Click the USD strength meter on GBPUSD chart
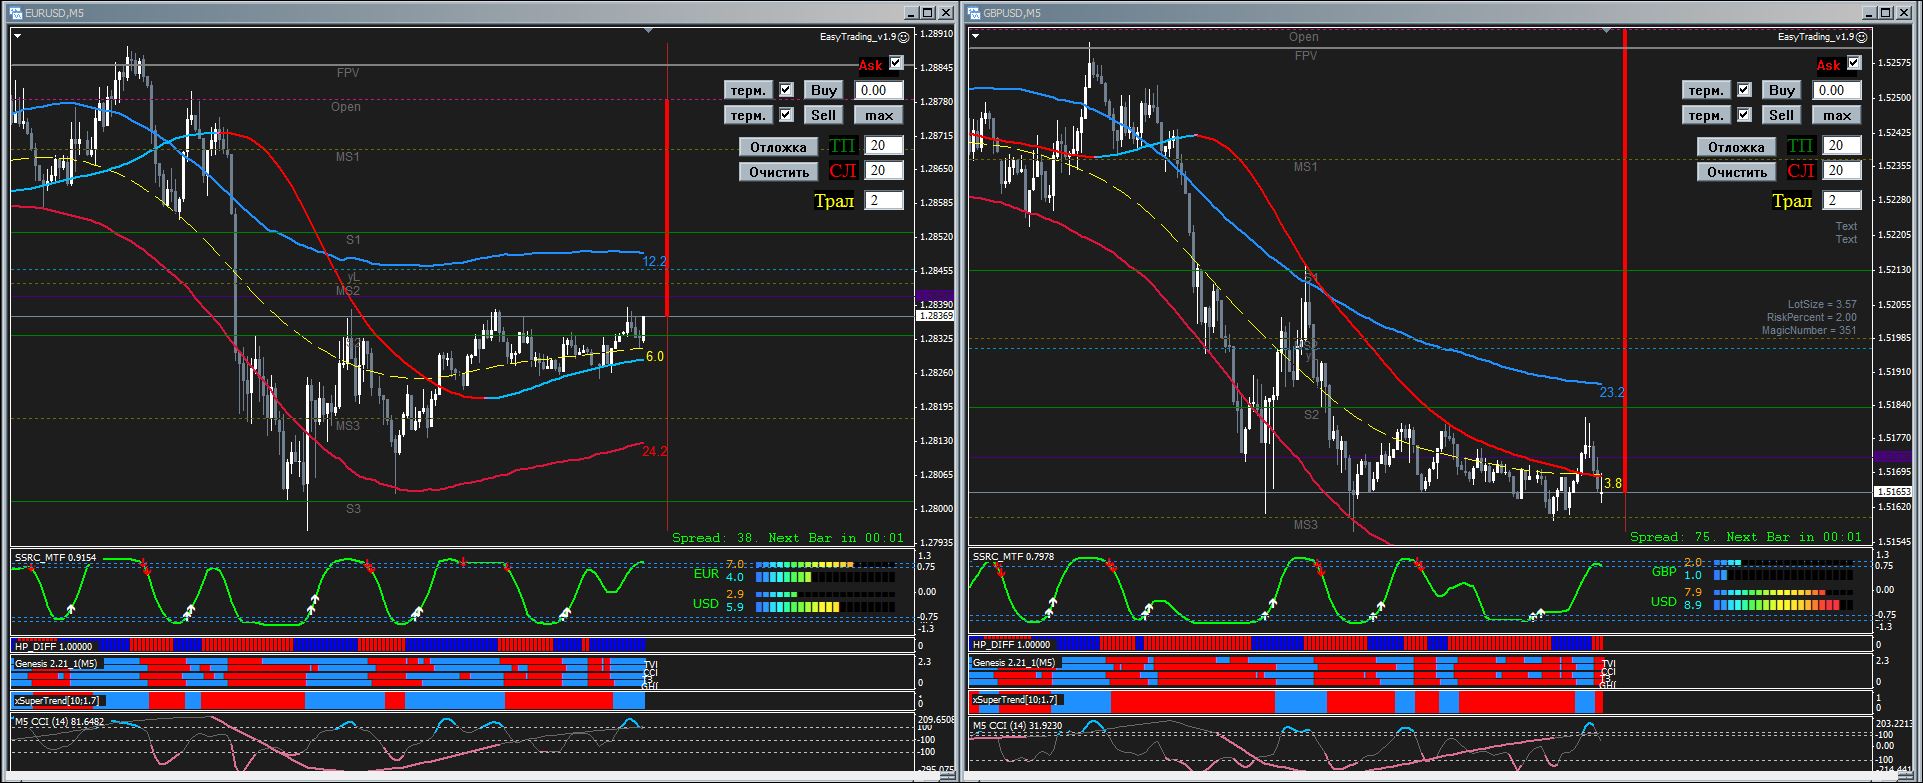Viewport: 1923px width, 783px height. 1783,599
